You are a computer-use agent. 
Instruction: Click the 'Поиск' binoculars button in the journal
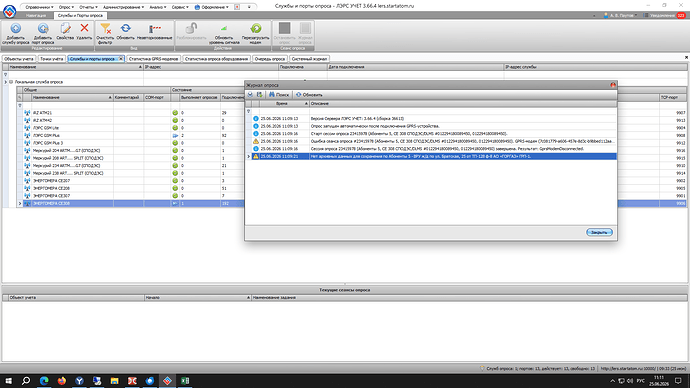click(279, 95)
